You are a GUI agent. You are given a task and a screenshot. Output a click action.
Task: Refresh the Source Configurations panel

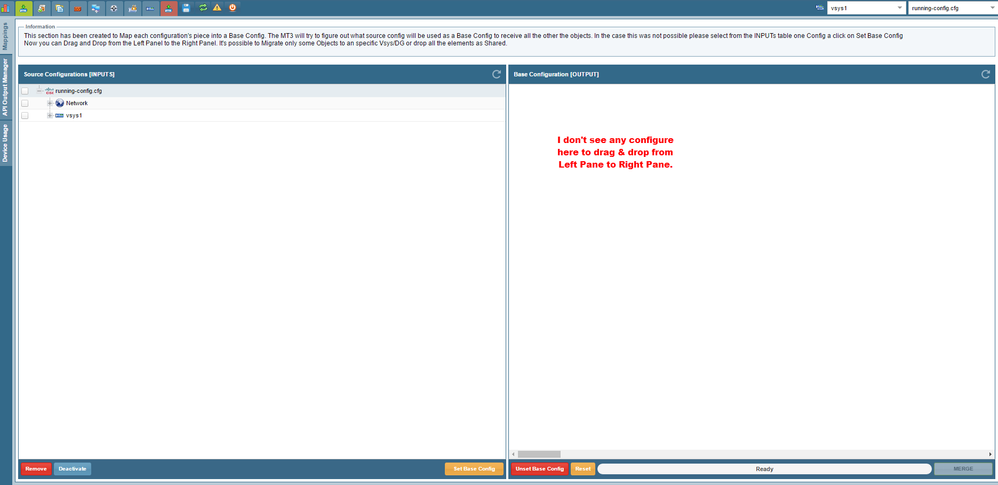(496, 74)
